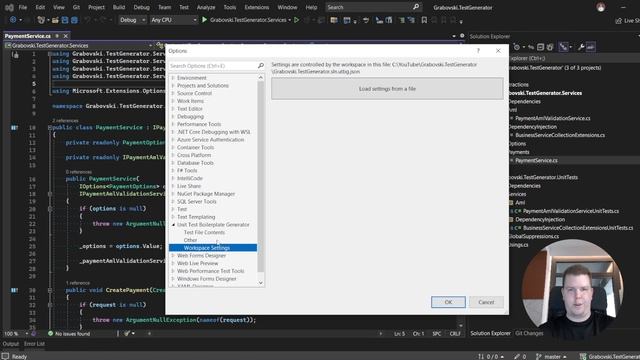Run without debugging using the outlined play icon
Screen dimensions: 640x360
pyautogui.click(x=297, y=20)
